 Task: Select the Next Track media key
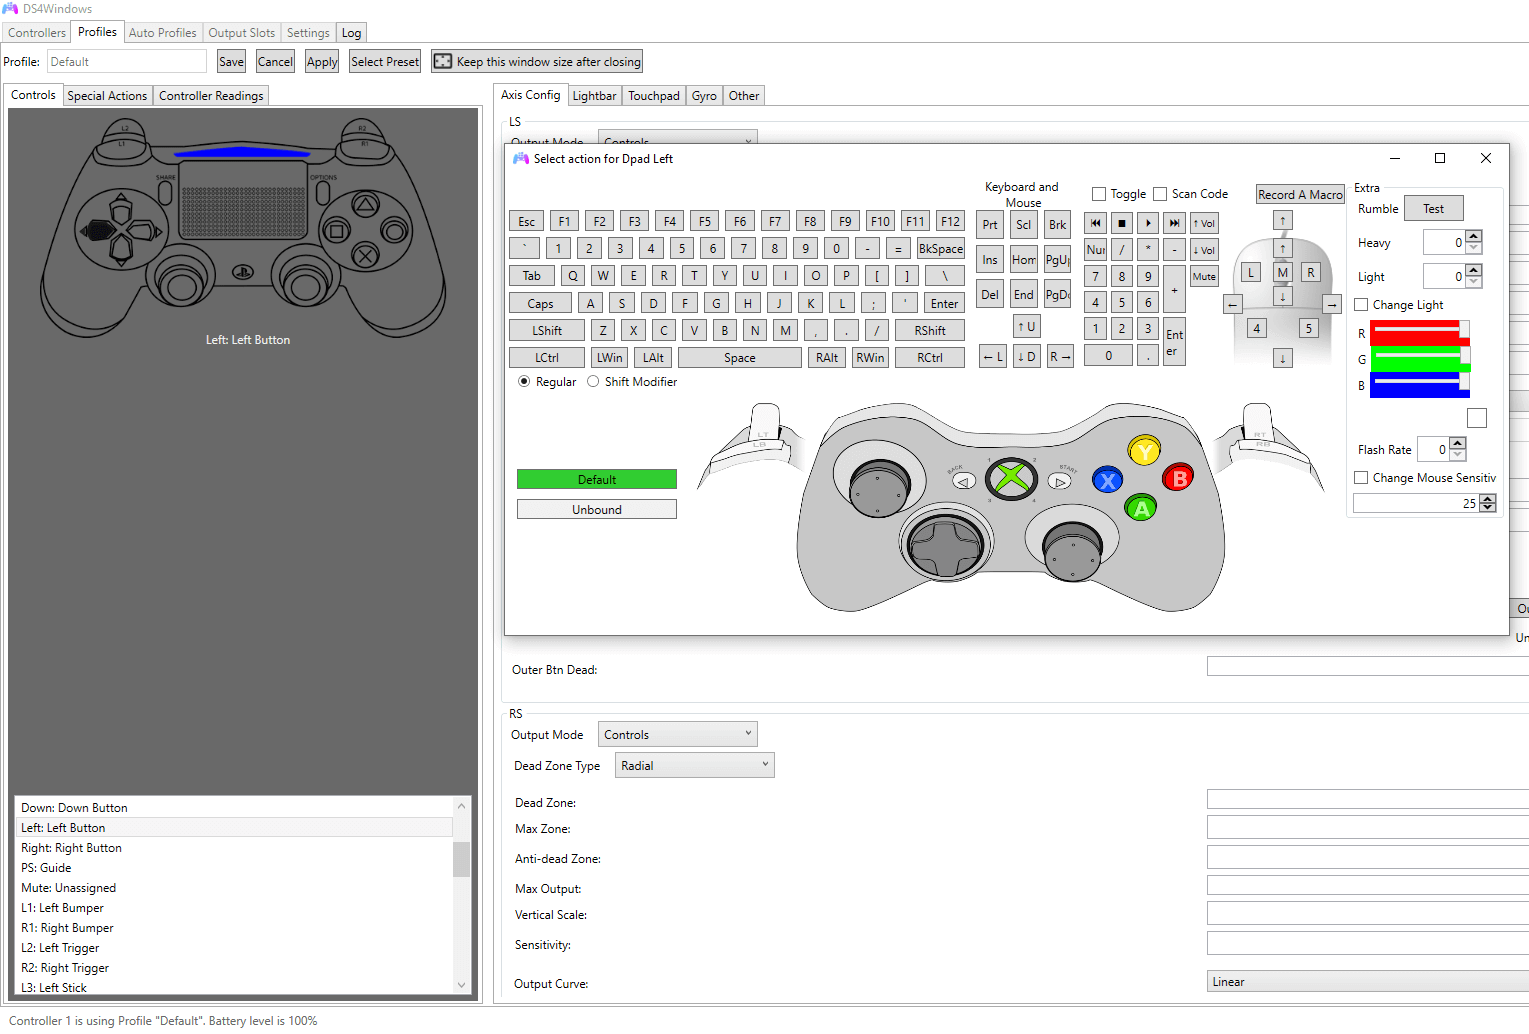1174,222
